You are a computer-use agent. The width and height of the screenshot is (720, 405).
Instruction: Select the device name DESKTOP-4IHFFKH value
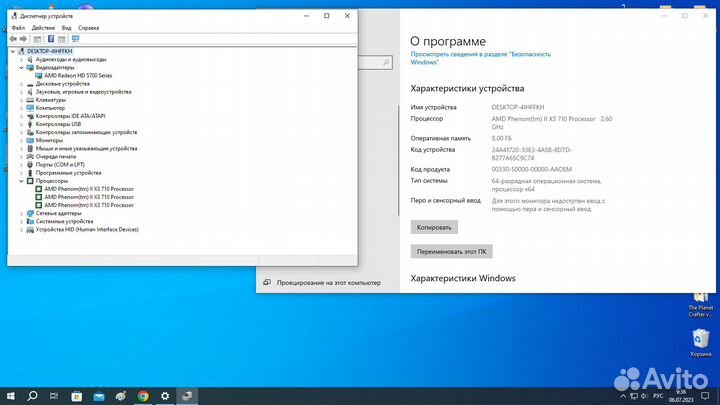tap(518, 107)
